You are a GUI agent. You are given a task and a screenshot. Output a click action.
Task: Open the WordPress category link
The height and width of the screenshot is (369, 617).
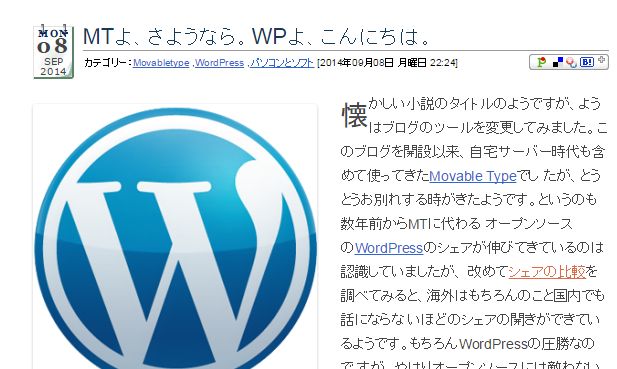[220, 63]
